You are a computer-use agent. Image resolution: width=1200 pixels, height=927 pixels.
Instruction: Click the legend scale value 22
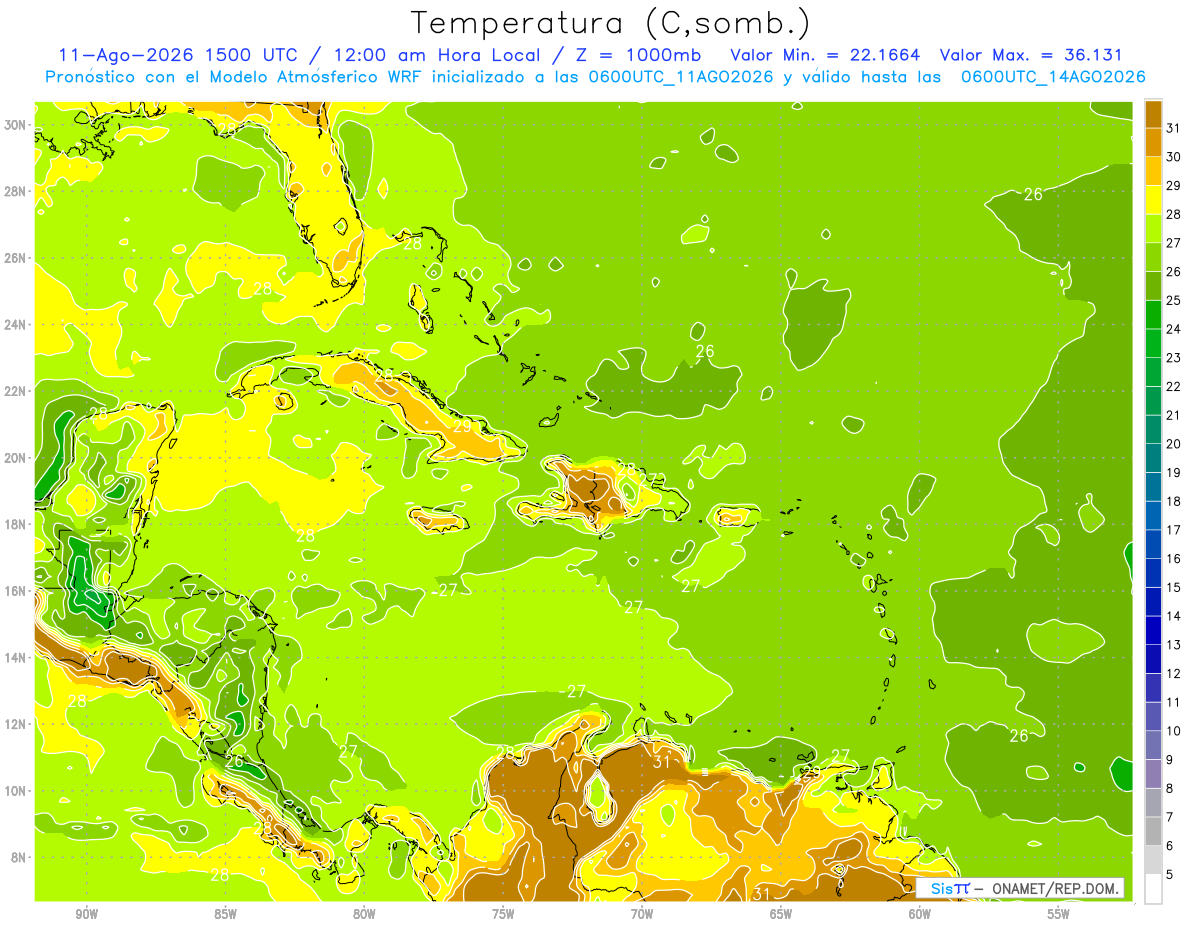[1173, 386]
